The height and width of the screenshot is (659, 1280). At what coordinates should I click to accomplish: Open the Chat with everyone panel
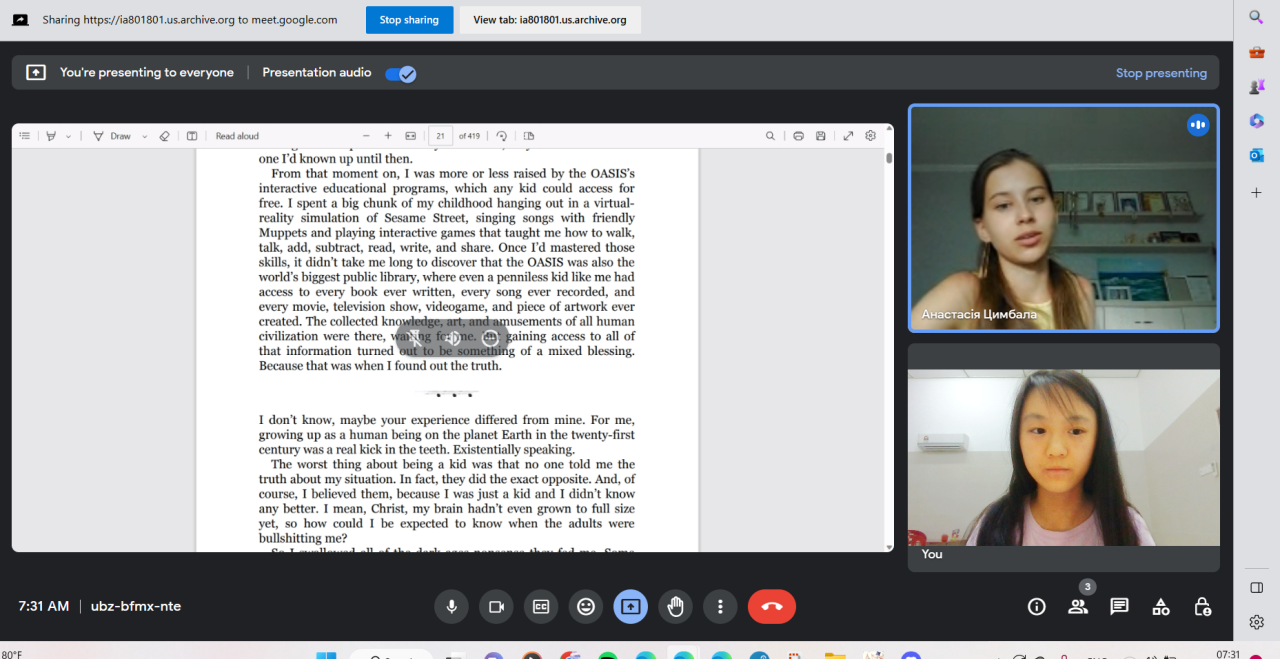tap(1119, 606)
